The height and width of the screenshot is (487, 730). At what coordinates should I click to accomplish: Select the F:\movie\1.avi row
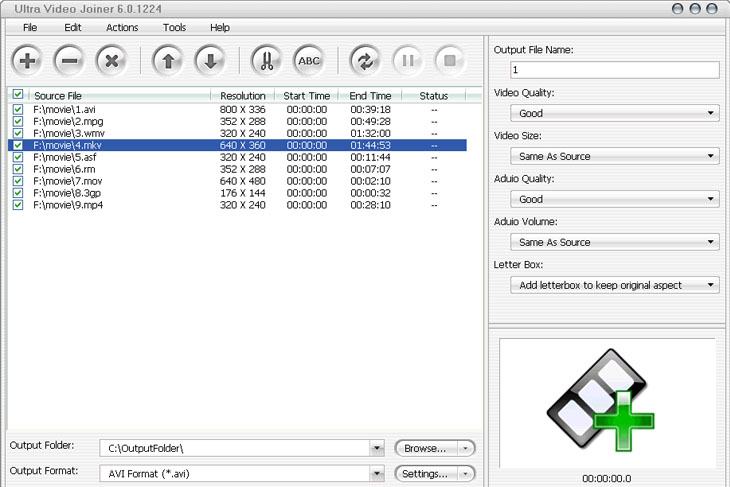coord(237,109)
